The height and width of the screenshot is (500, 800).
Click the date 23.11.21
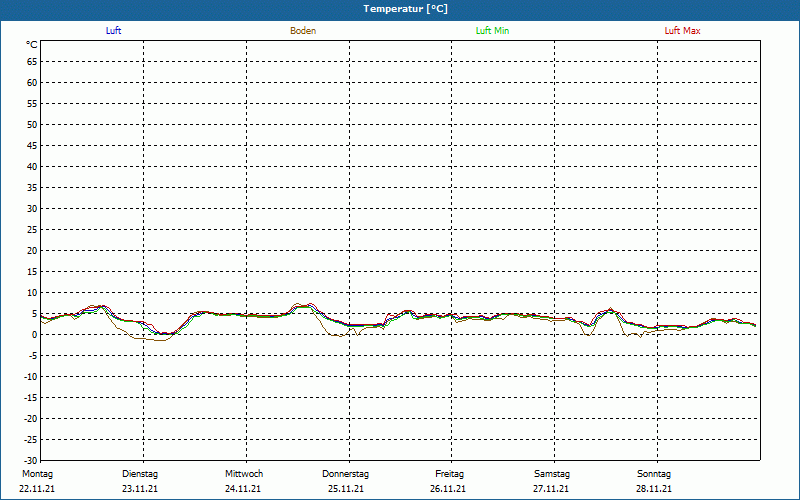(x=140, y=489)
